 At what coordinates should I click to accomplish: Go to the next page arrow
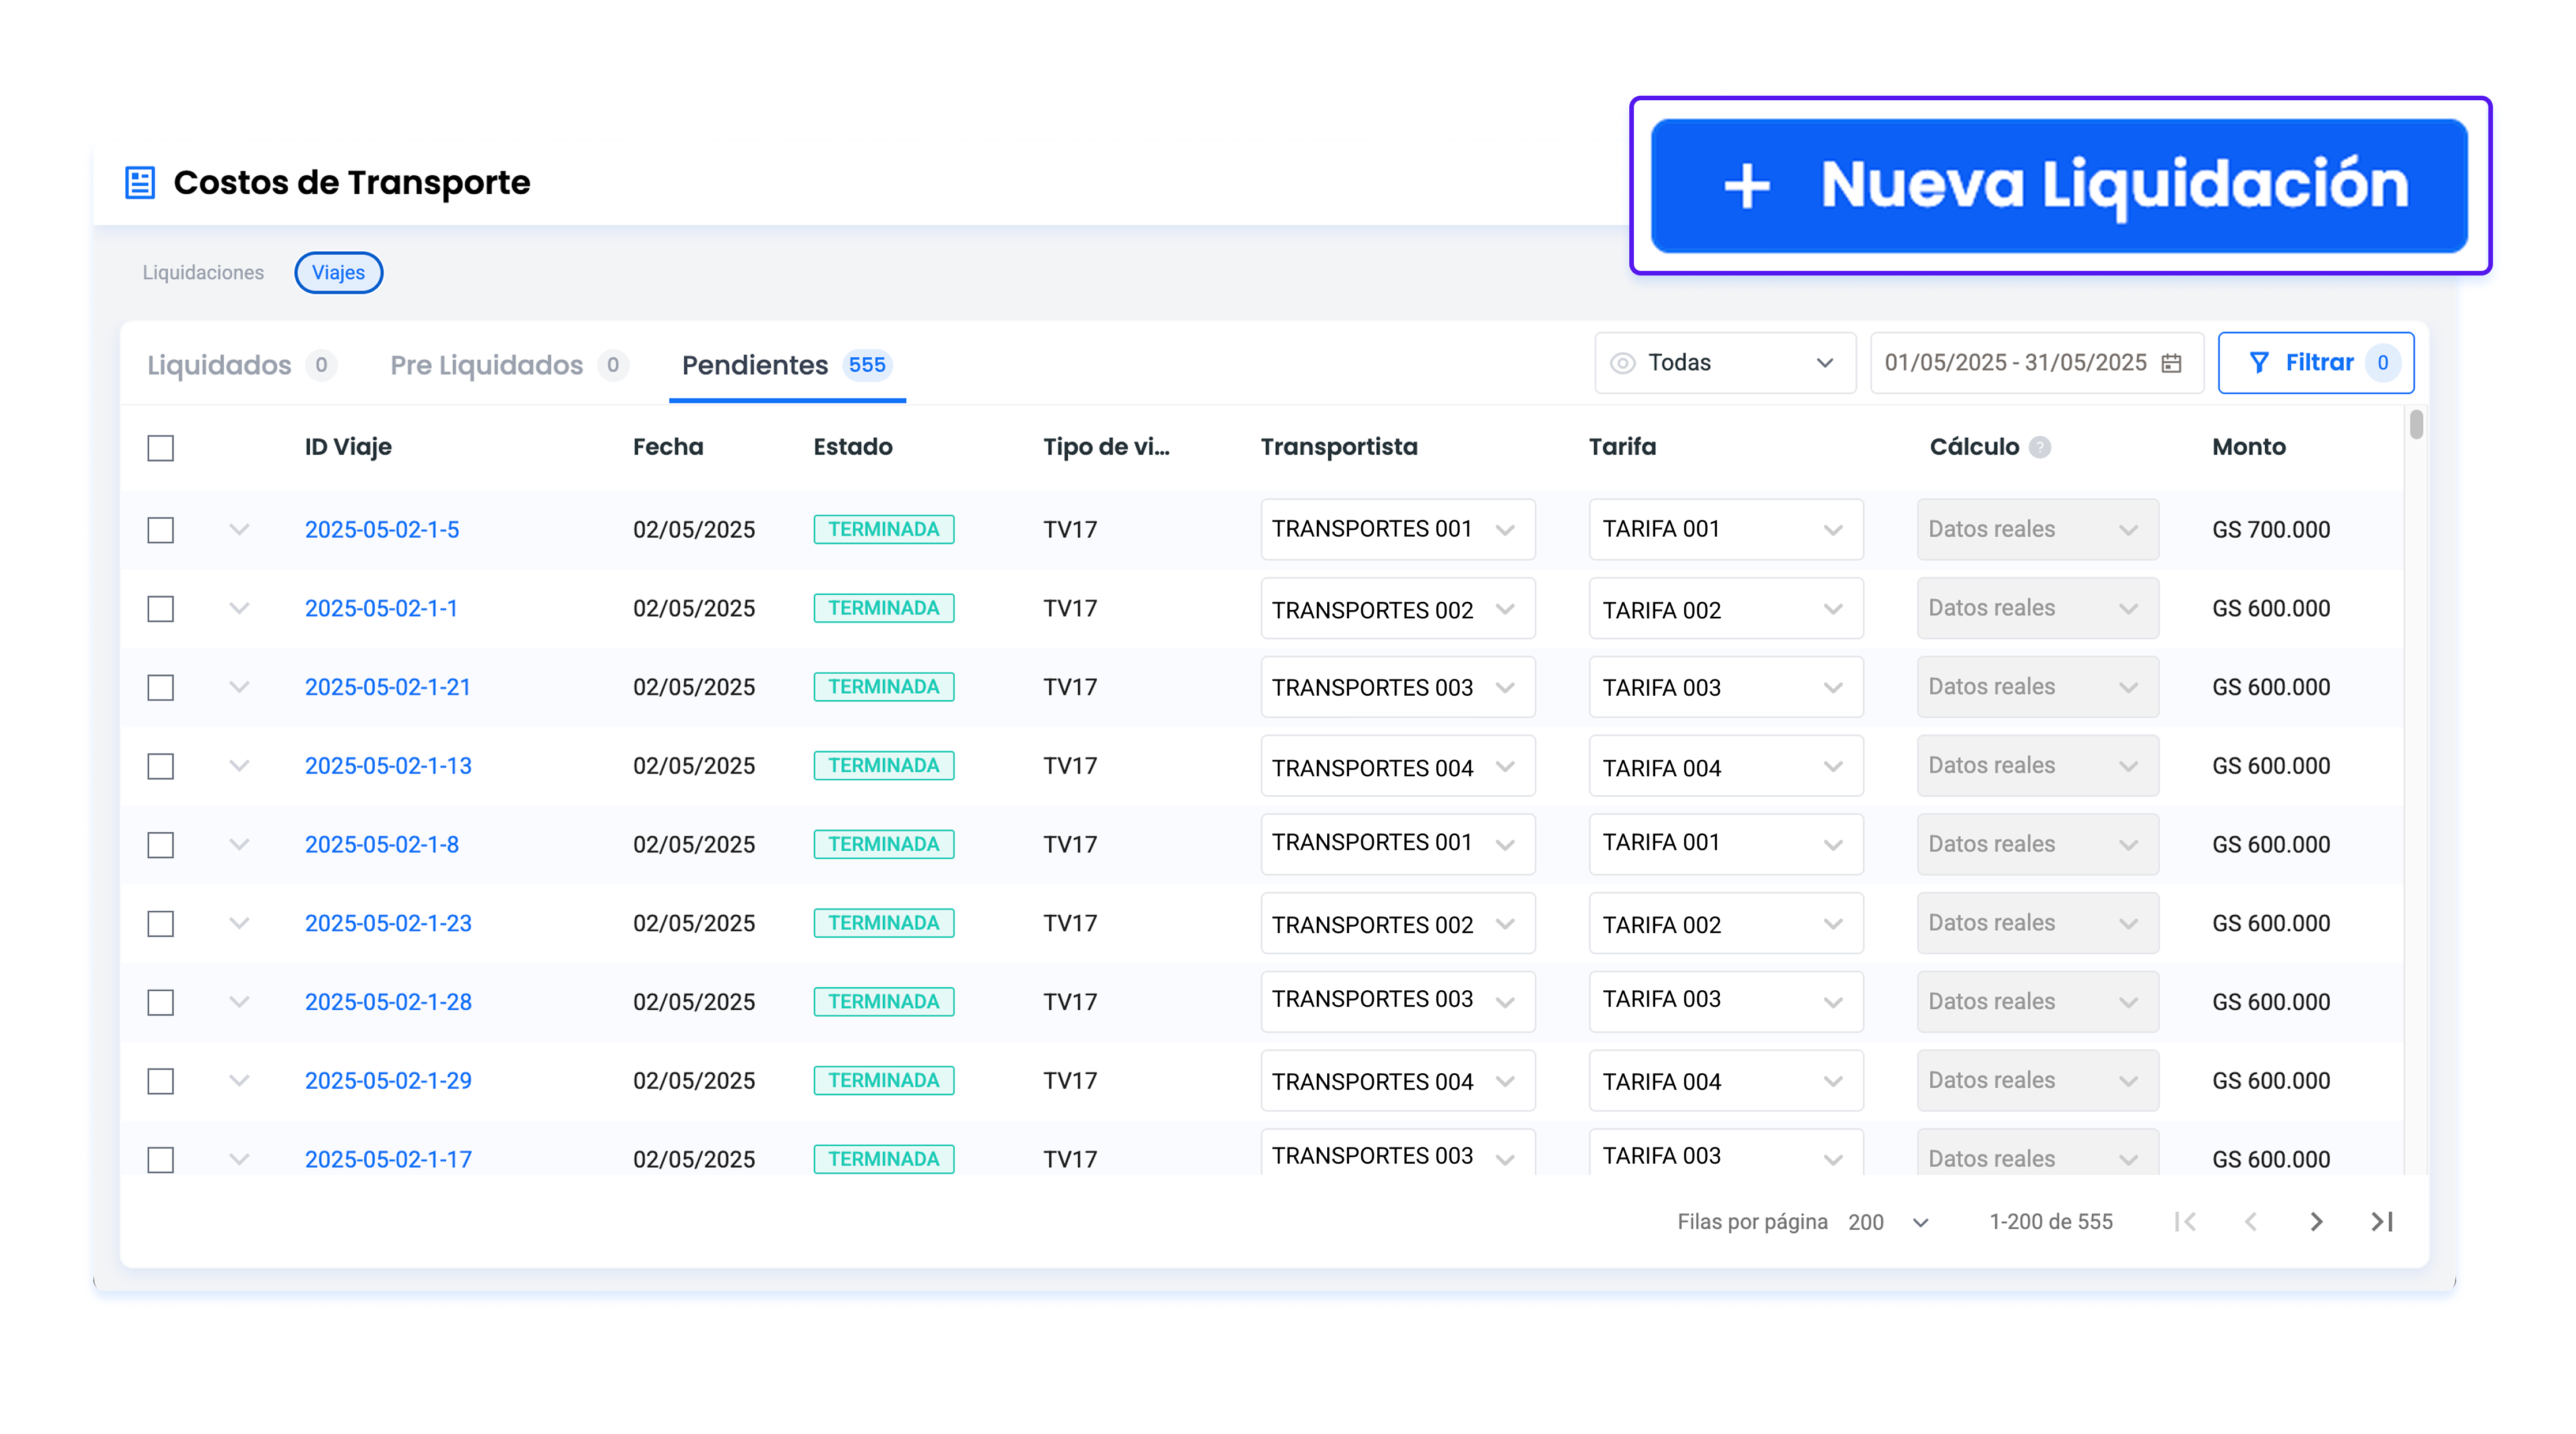[x=2316, y=1221]
